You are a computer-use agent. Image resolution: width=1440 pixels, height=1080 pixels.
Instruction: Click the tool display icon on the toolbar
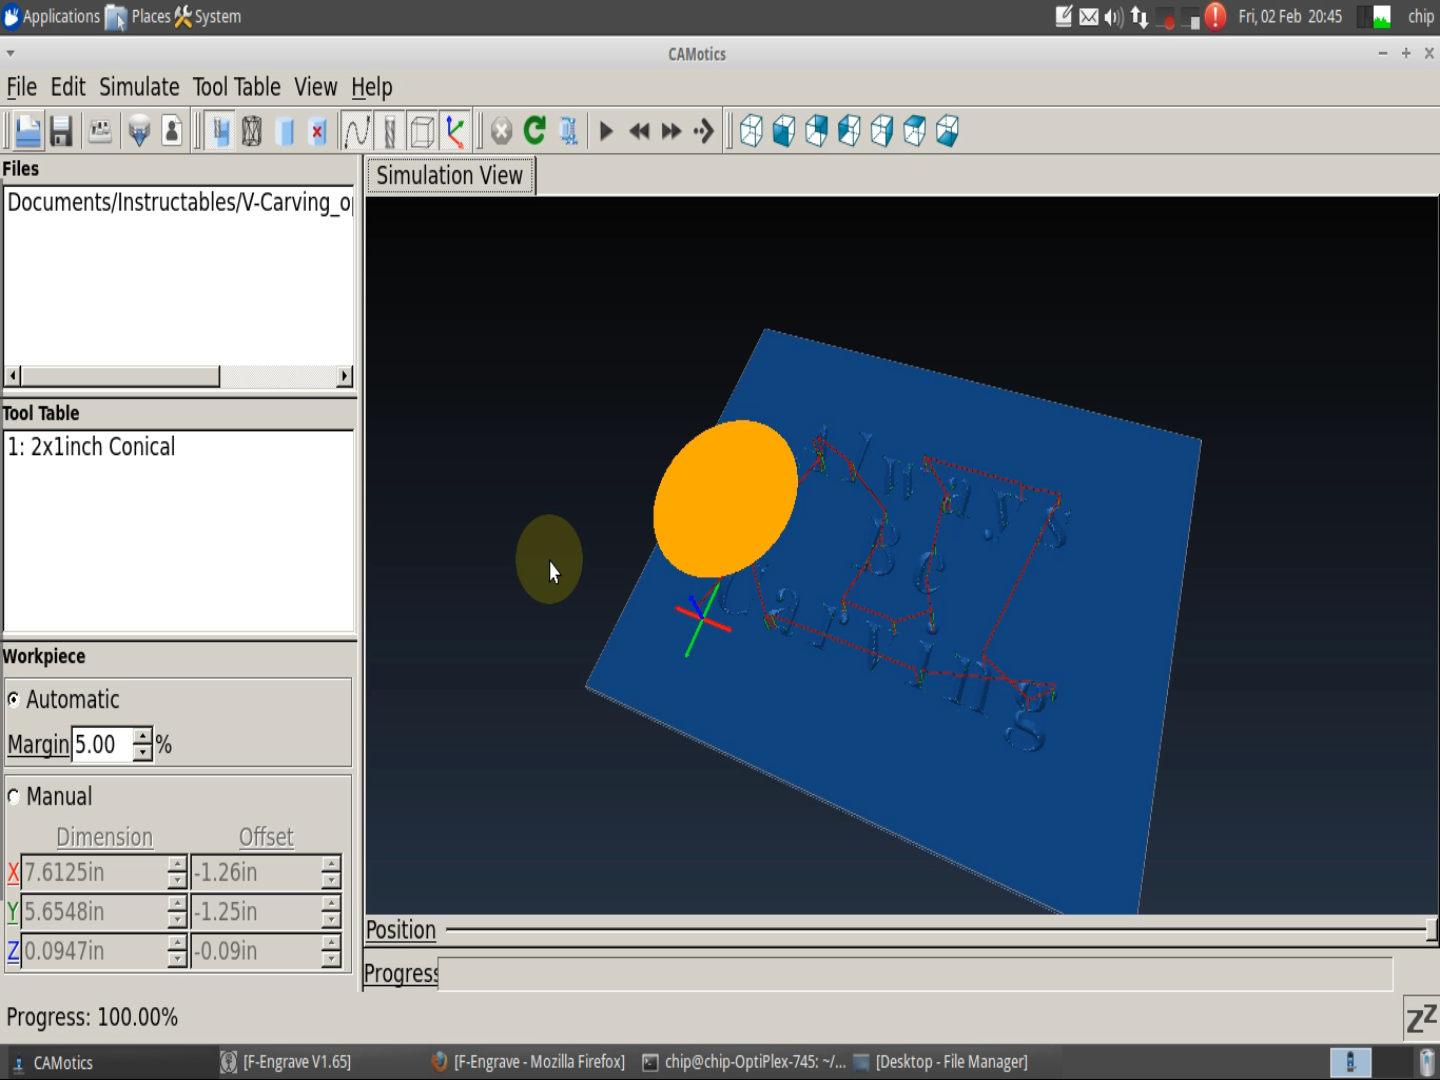(389, 130)
